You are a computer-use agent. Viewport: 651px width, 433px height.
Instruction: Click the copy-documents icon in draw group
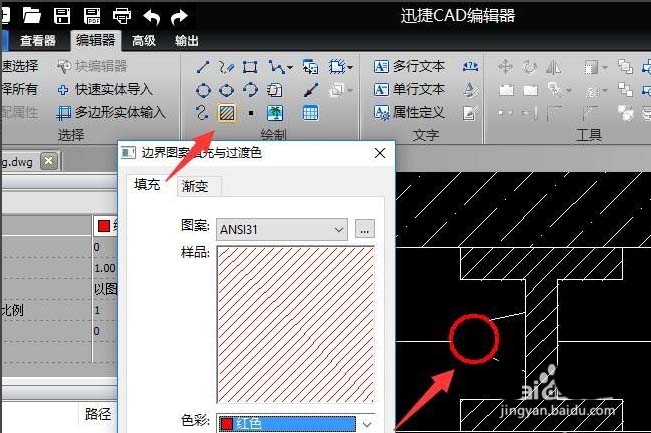pos(274,90)
